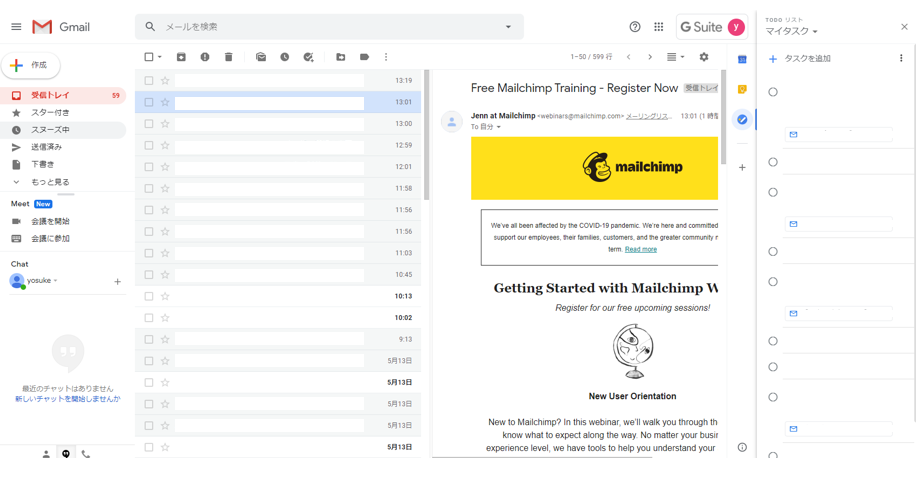Click the email reading pane scrollbar
The image size is (916, 477).
coord(724,117)
